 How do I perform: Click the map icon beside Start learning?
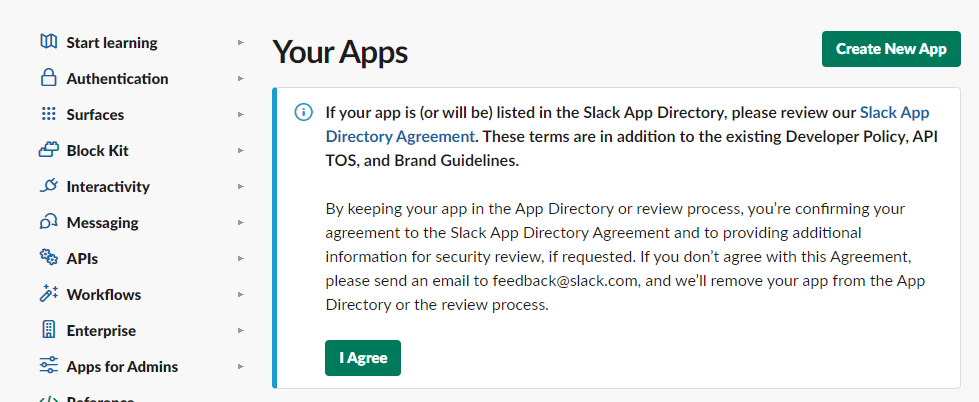point(48,42)
